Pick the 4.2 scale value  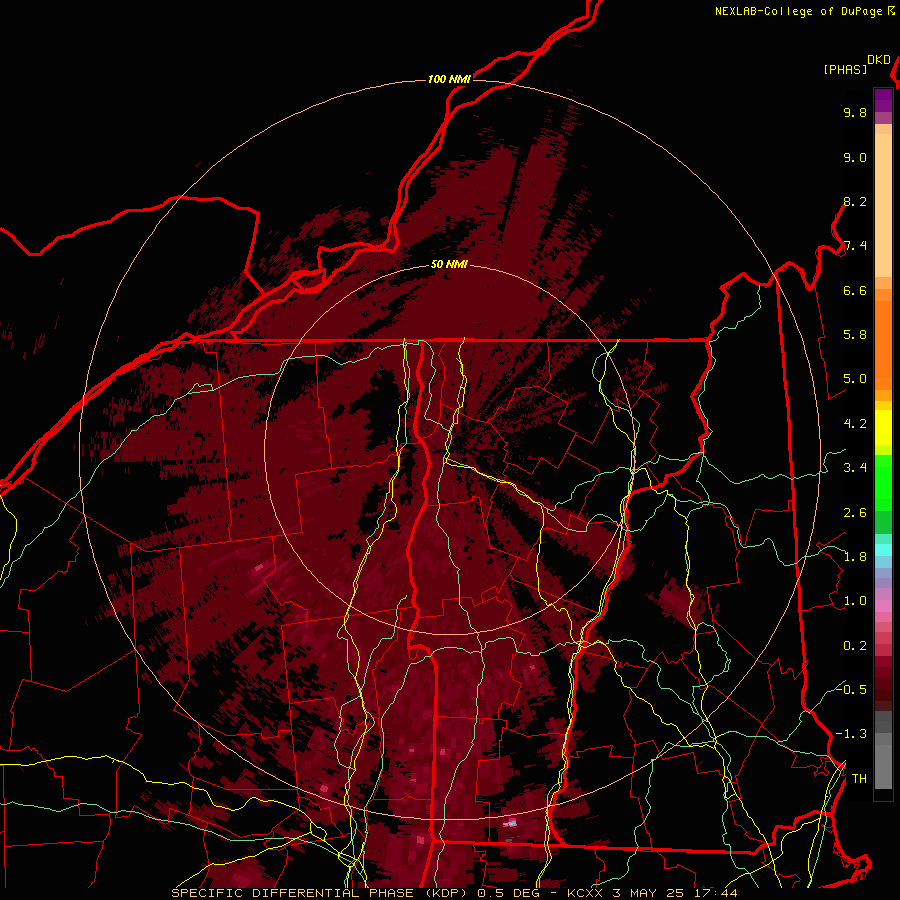pyautogui.click(x=855, y=424)
